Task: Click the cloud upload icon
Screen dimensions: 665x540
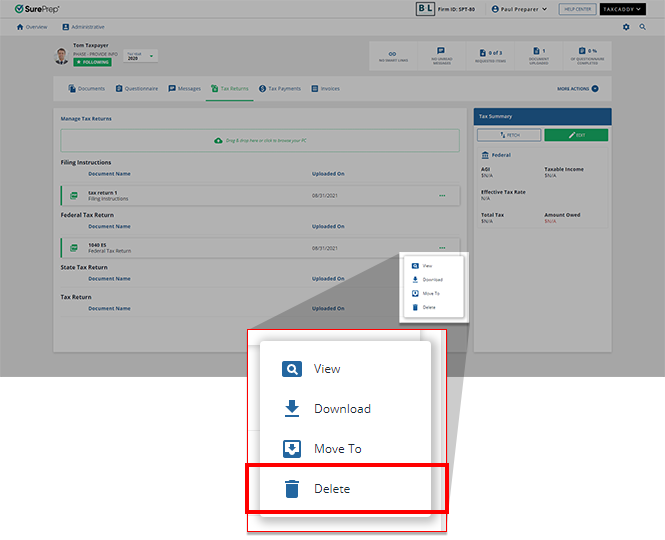Action: 218,140
